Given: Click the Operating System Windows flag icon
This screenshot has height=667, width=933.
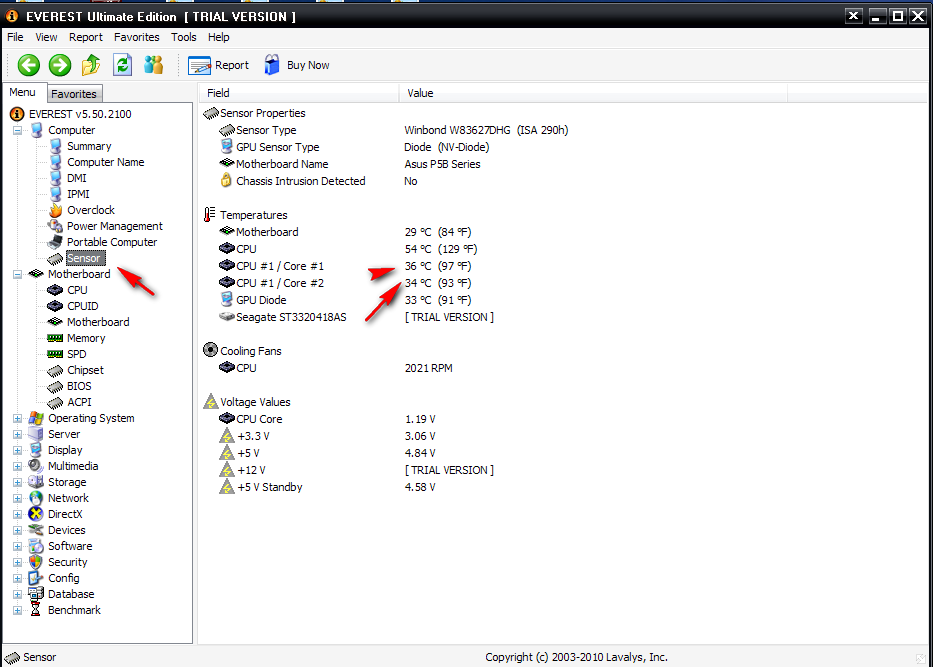Looking at the screenshot, I should tap(36, 418).
